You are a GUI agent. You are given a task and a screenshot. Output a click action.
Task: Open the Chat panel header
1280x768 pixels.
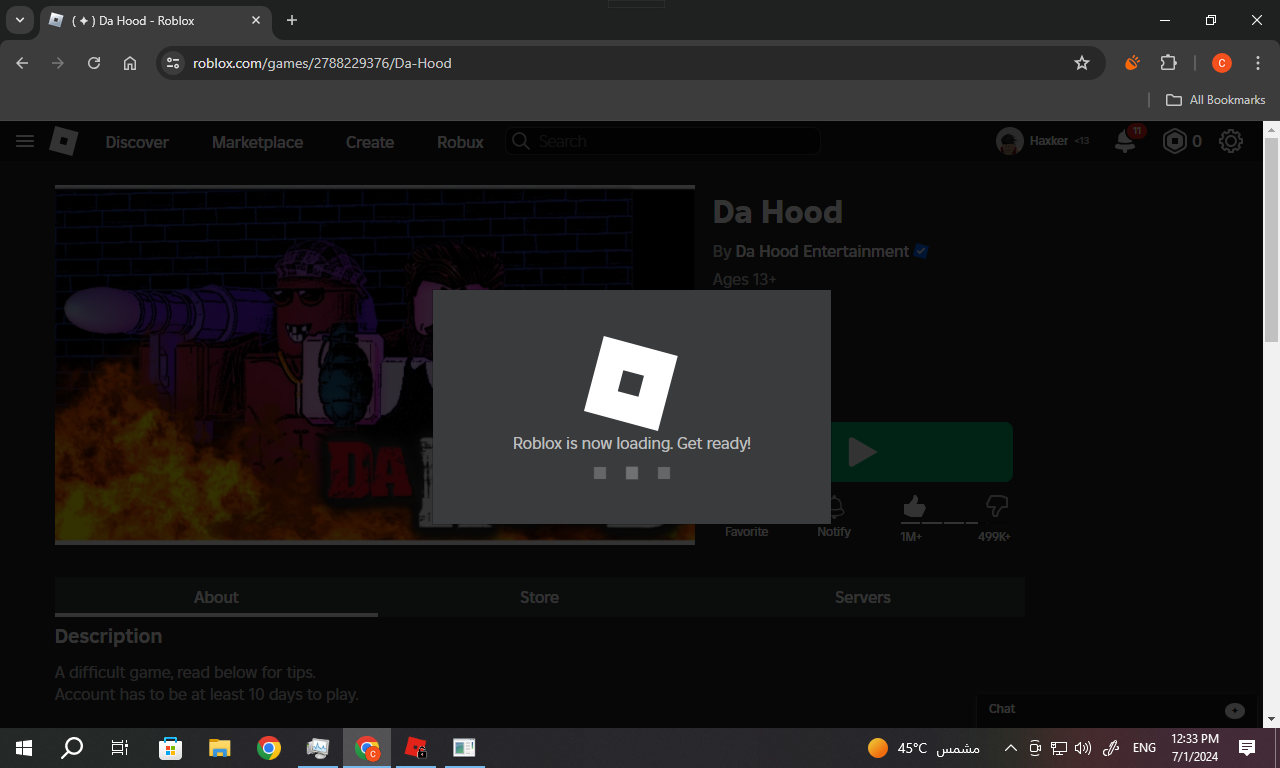click(x=1115, y=710)
